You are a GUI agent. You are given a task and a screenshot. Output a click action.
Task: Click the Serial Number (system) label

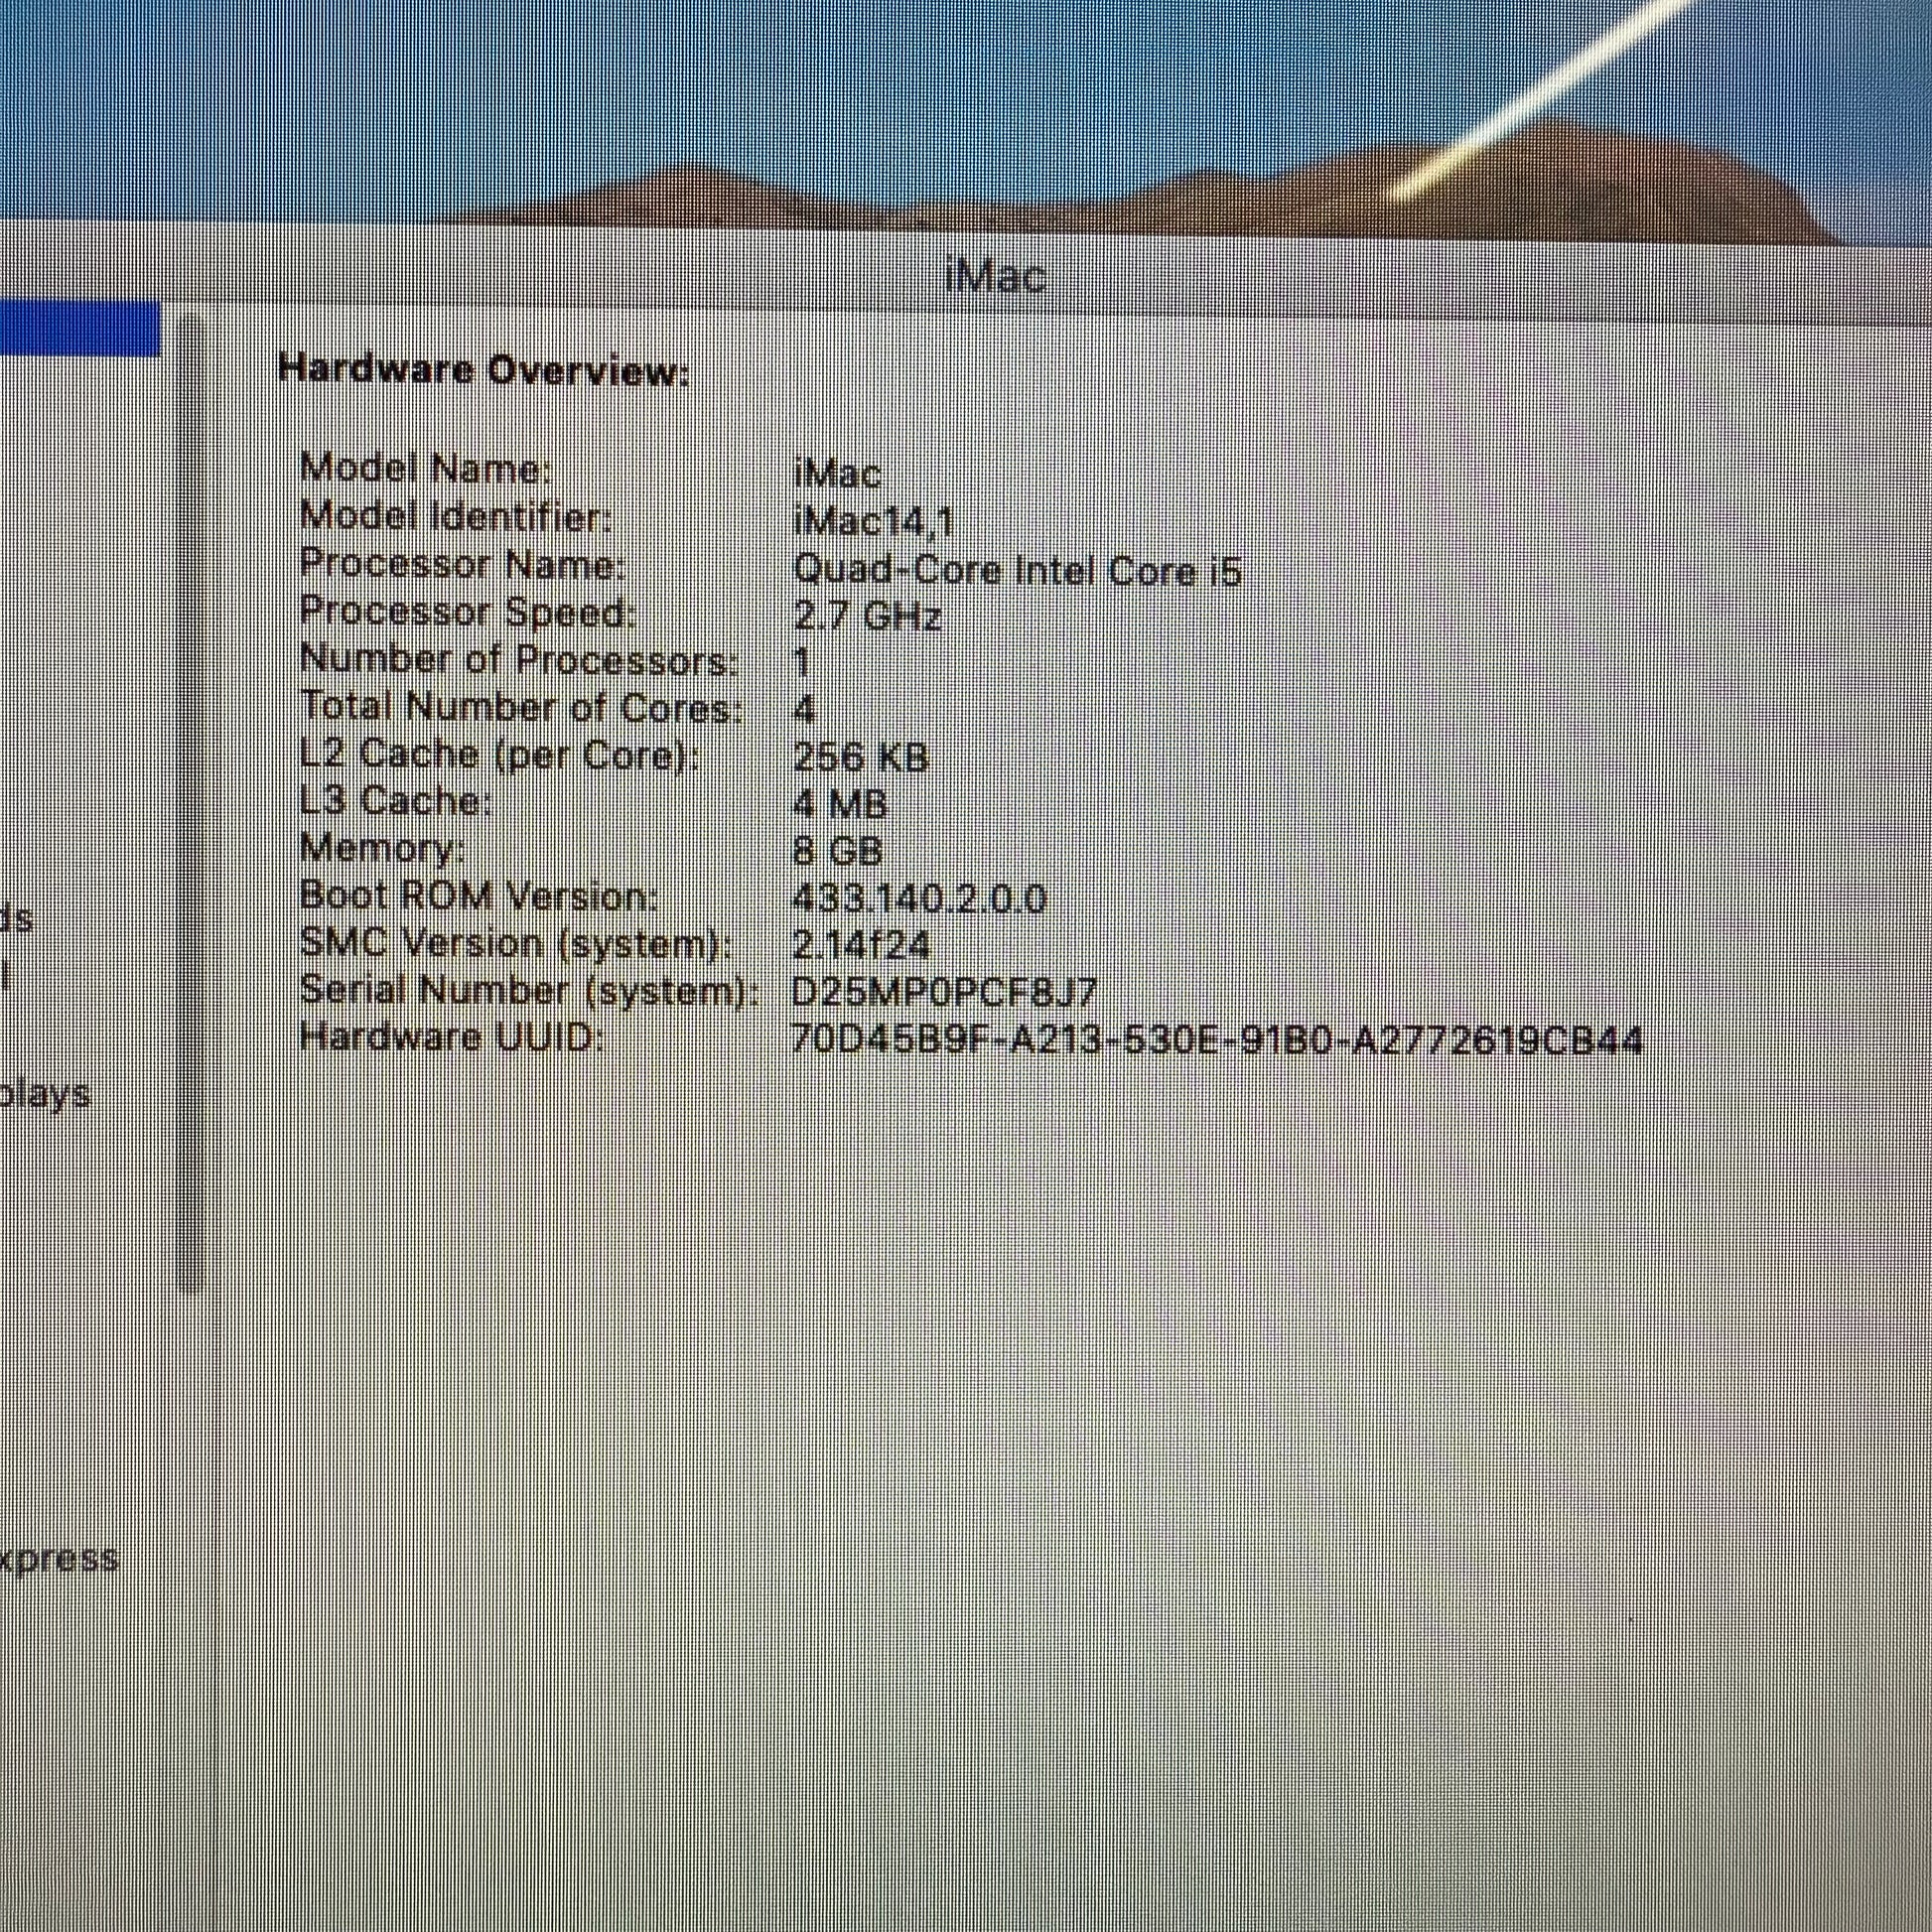click(529, 990)
